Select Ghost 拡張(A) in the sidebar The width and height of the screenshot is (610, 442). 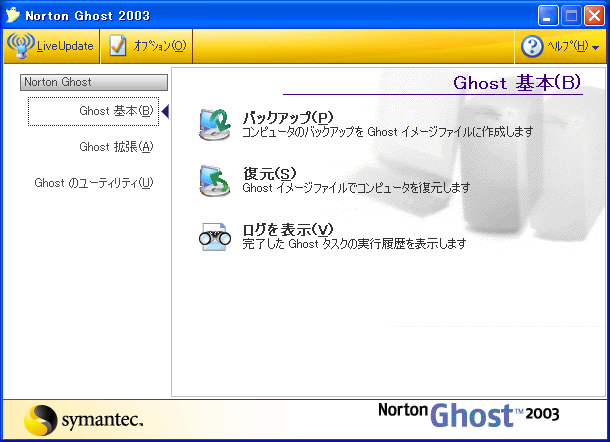coord(116,147)
